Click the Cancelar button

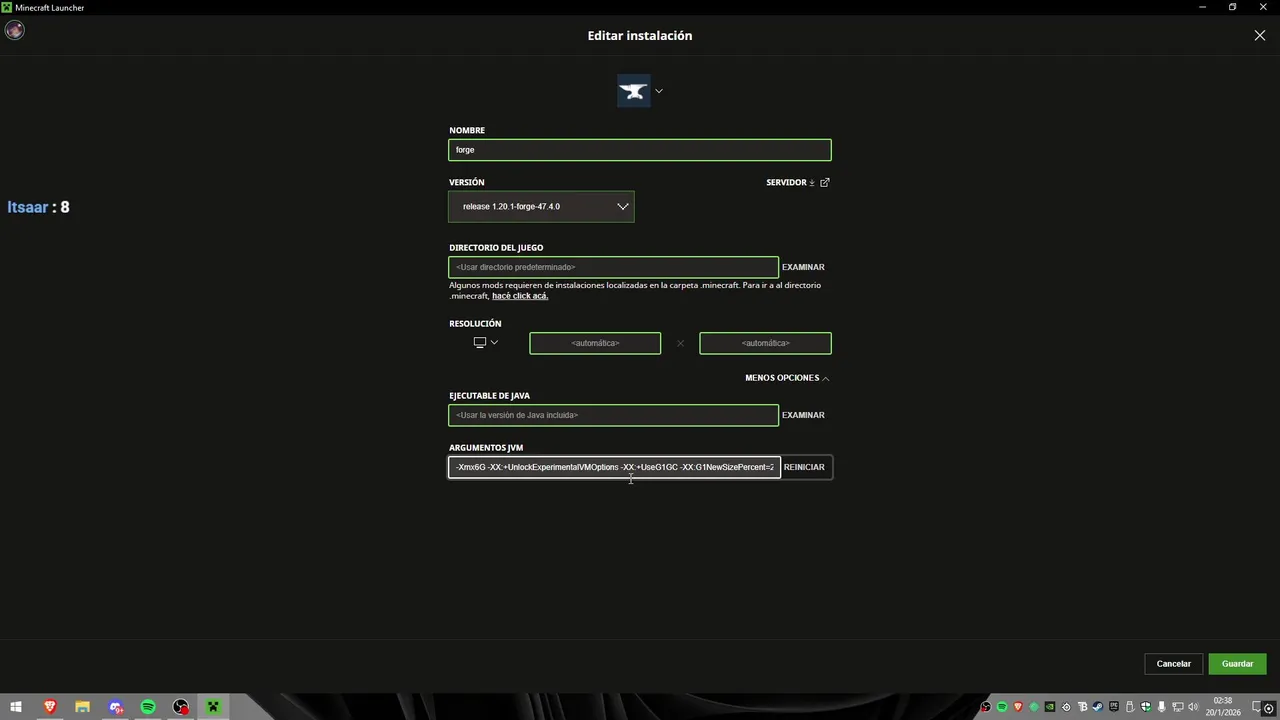click(x=1174, y=664)
